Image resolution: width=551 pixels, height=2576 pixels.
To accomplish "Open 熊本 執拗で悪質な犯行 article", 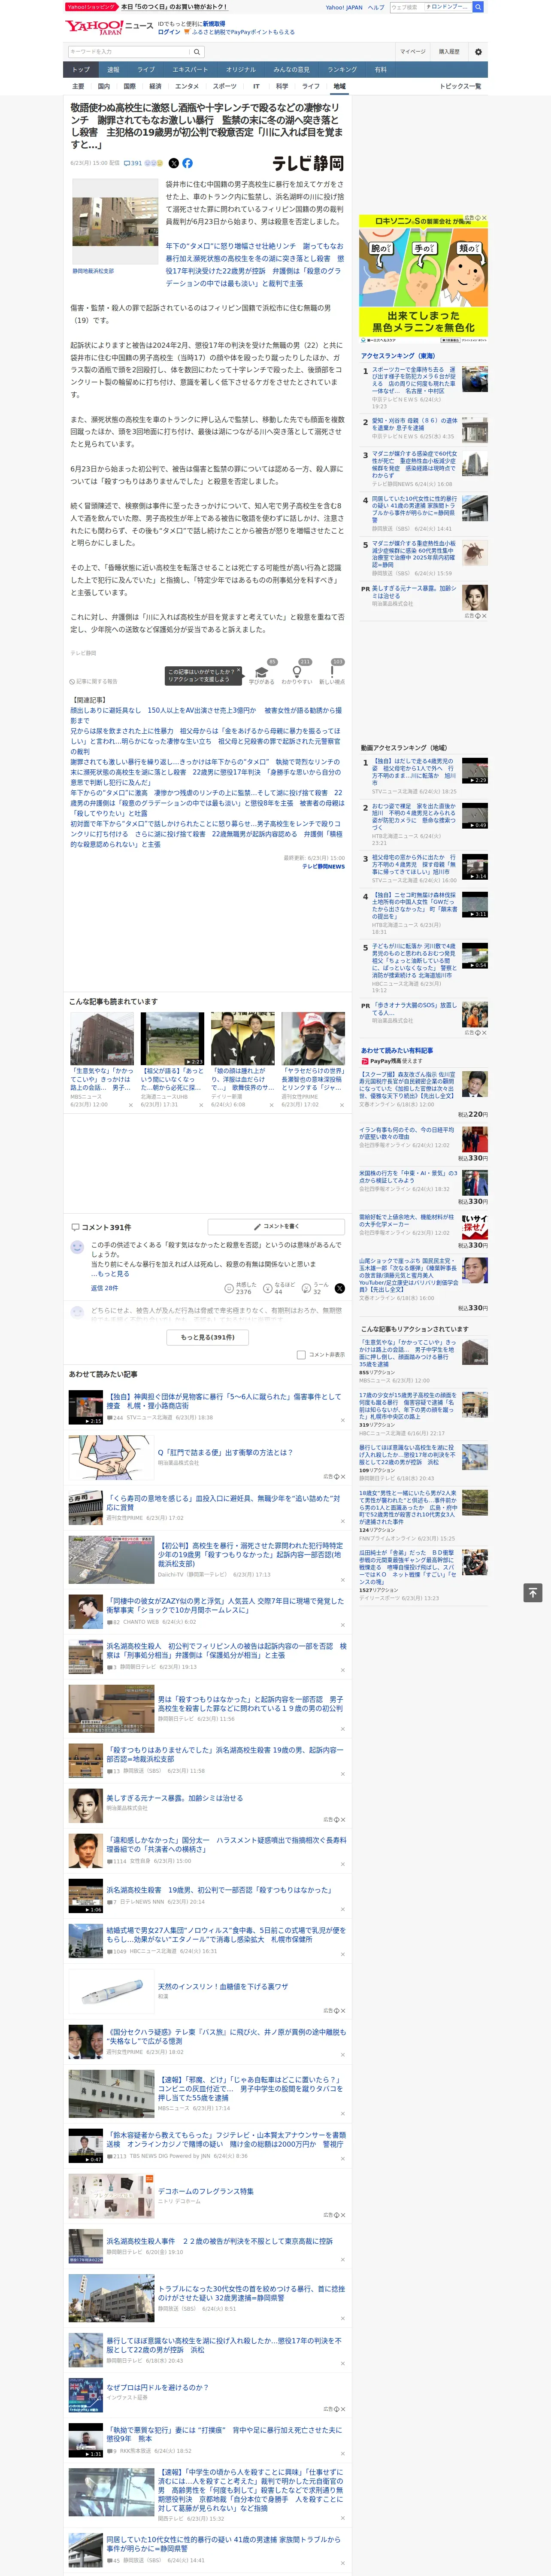I will pos(224,2433).
